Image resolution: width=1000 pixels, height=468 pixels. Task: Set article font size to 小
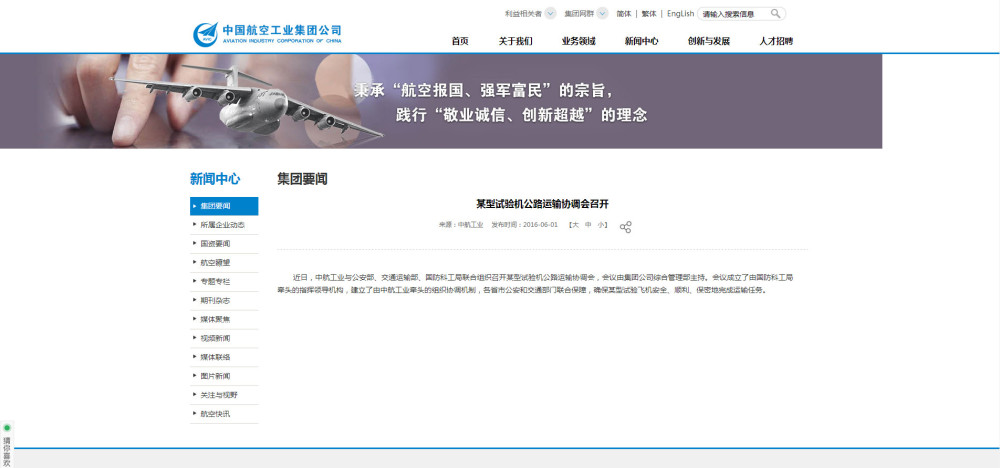coord(601,225)
